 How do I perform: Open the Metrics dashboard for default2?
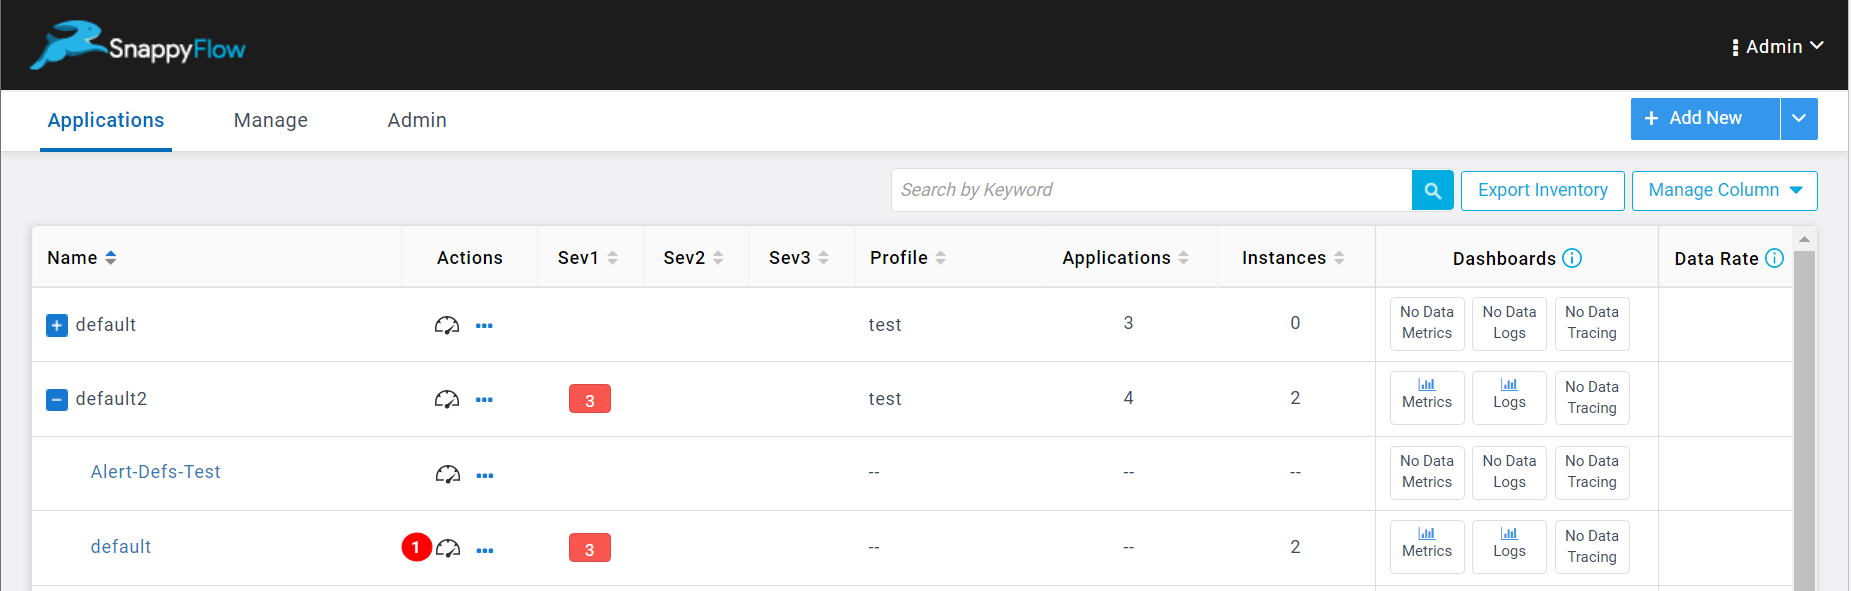pos(1426,397)
